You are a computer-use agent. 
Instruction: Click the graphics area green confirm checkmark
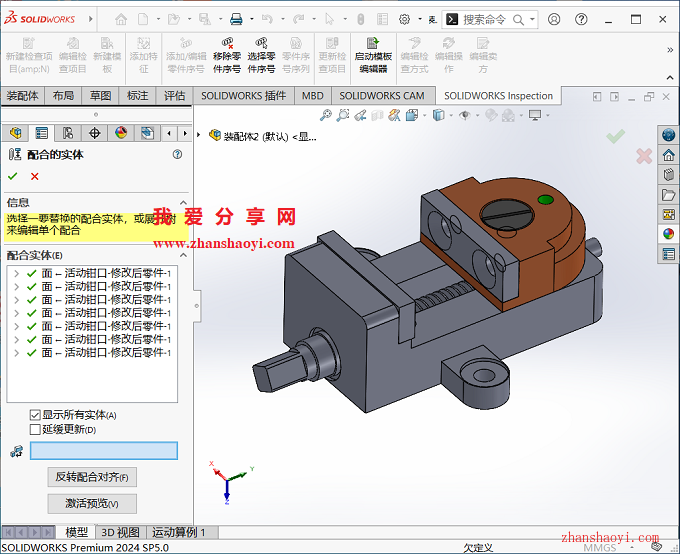coord(615,136)
